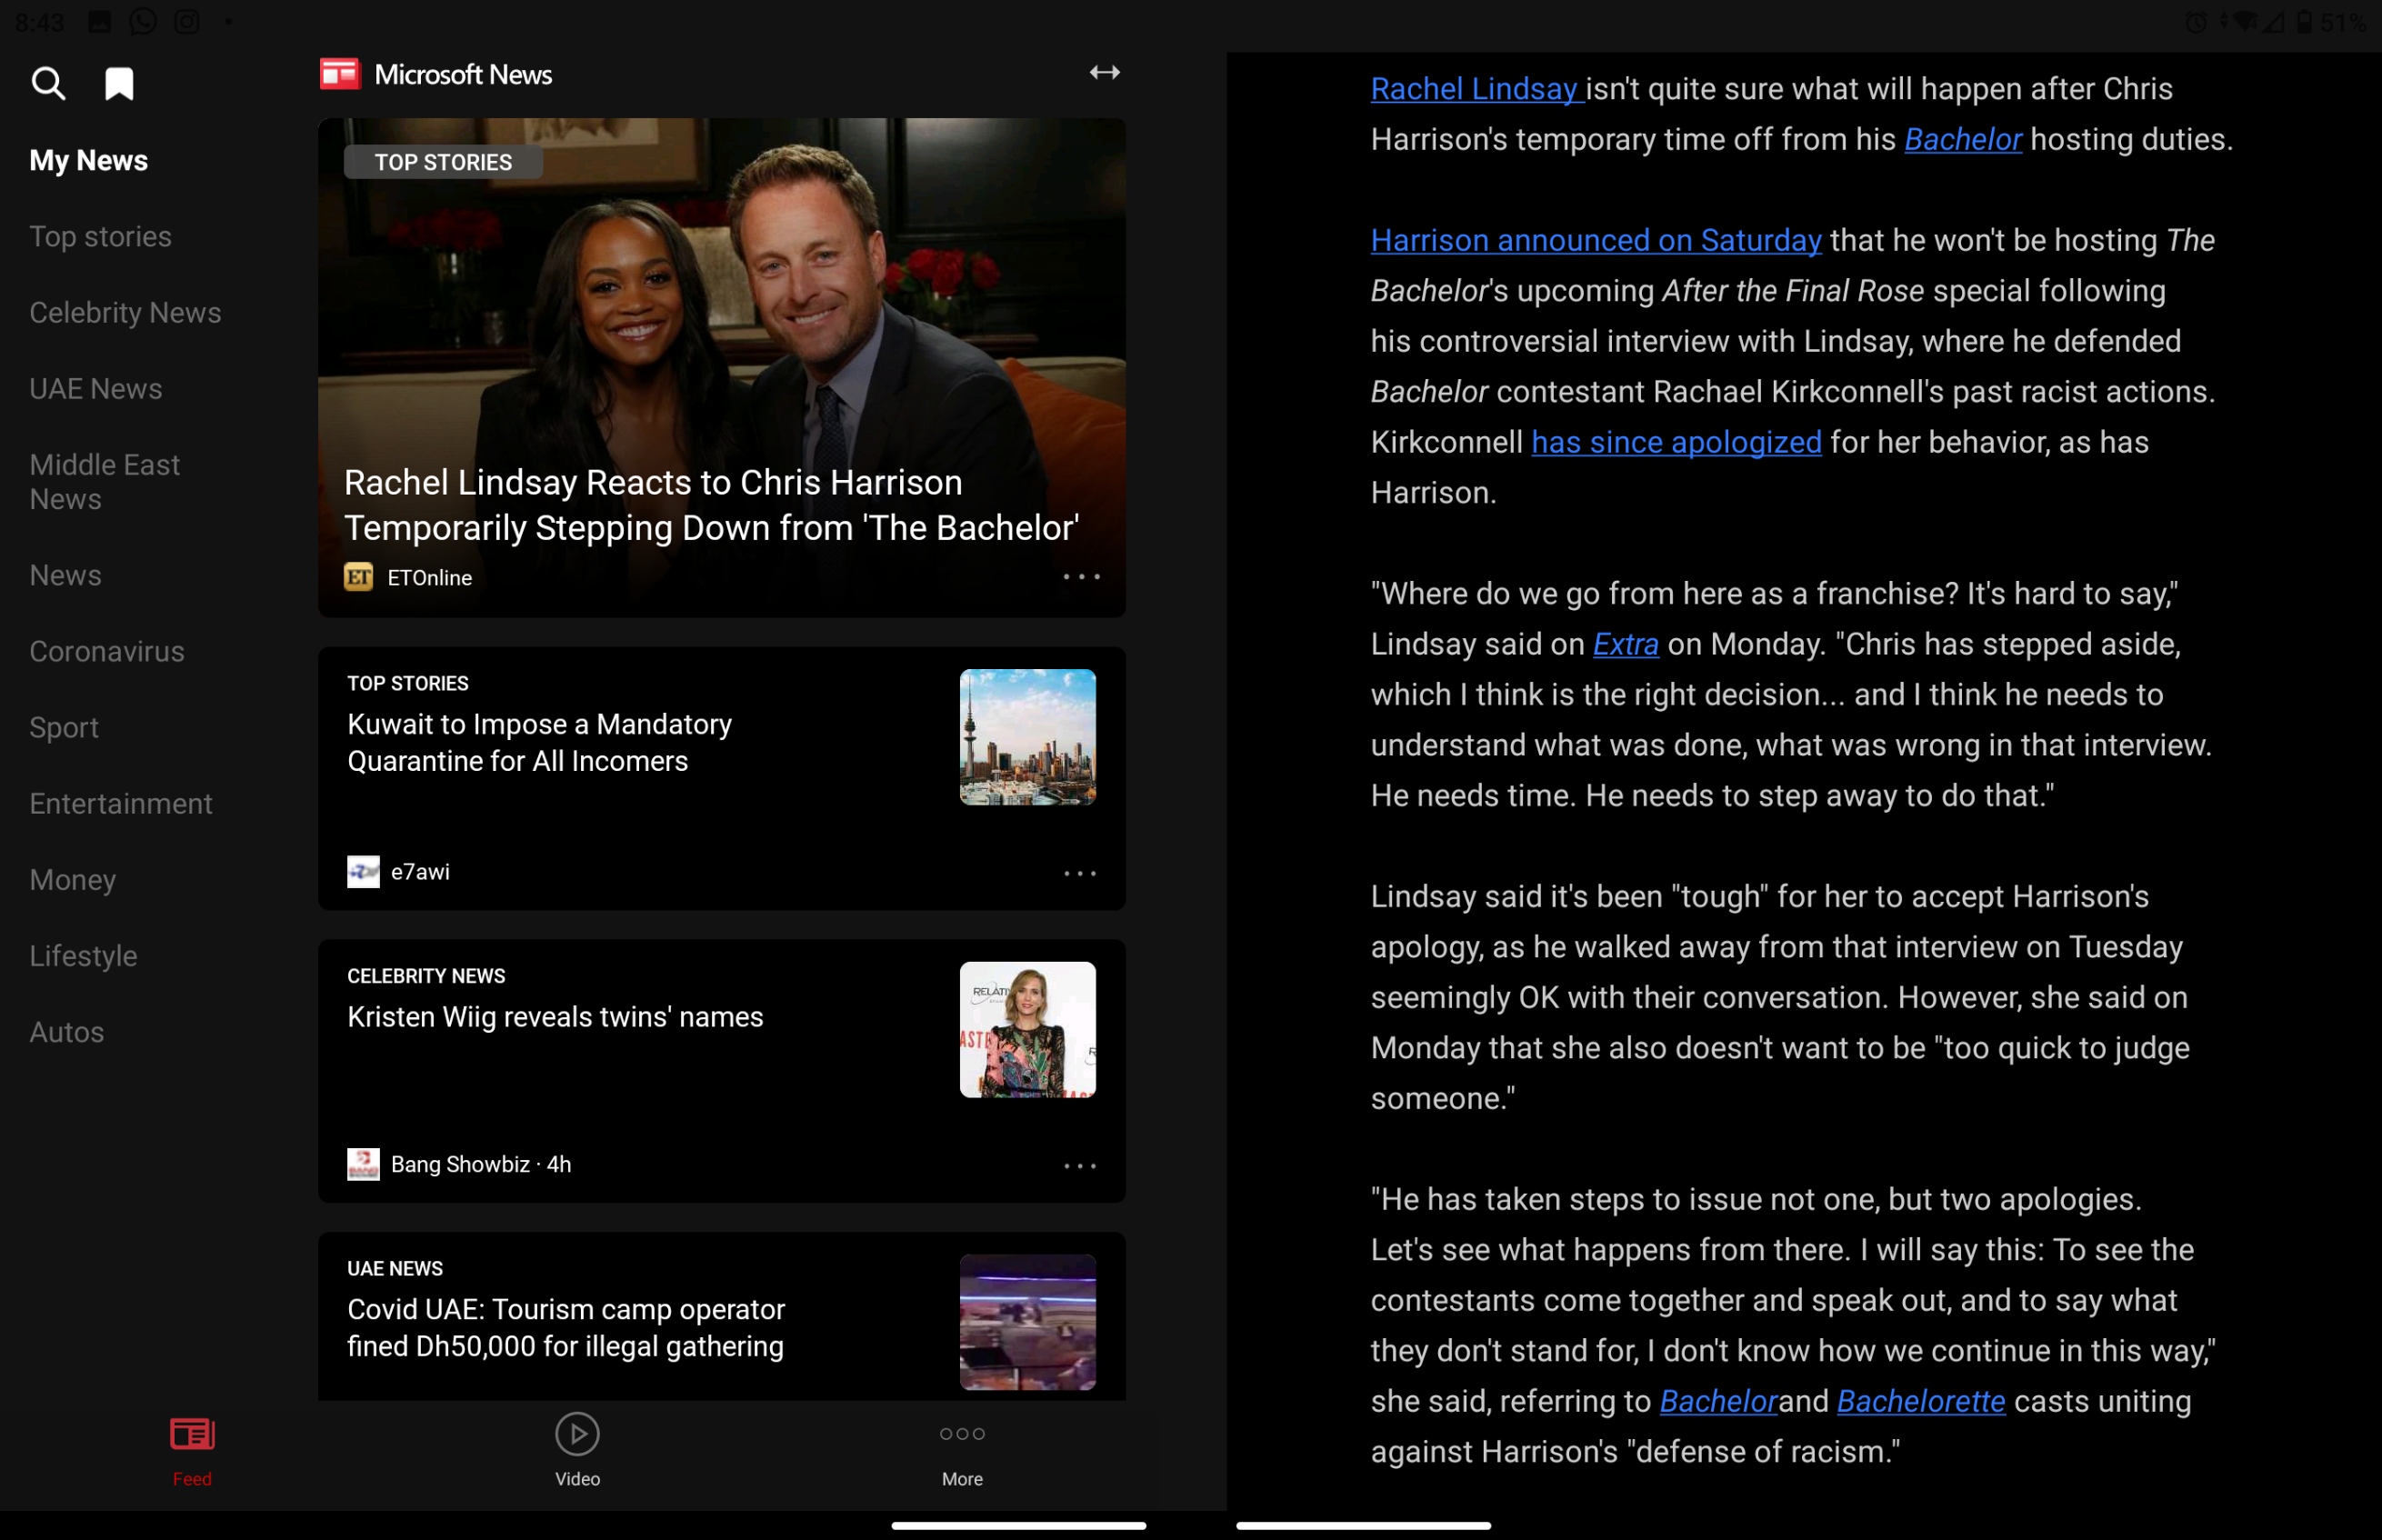Select Coronavirus category in the sidebar

pyautogui.click(x=107, y=652)
